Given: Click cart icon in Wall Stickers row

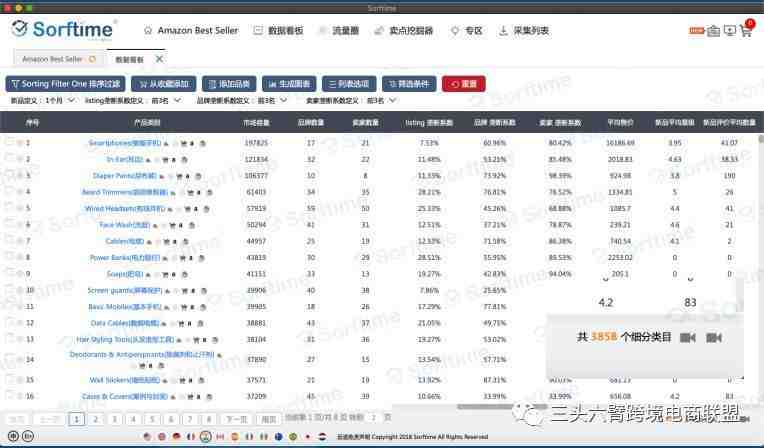Looking at the screenshot, I should 183,380.
